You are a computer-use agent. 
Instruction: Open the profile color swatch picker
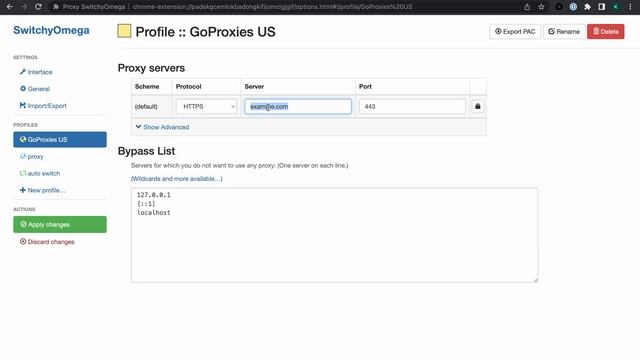pos(124,31)
